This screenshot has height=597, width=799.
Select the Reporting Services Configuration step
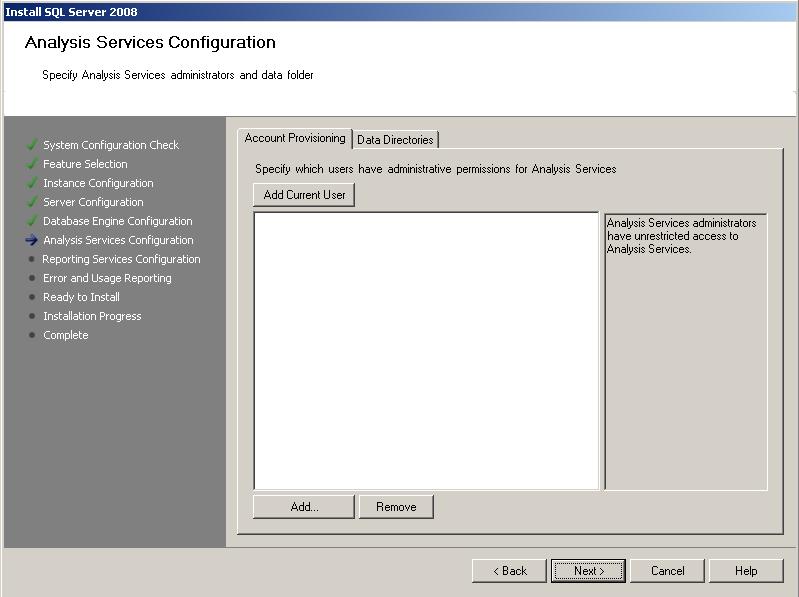121,259
